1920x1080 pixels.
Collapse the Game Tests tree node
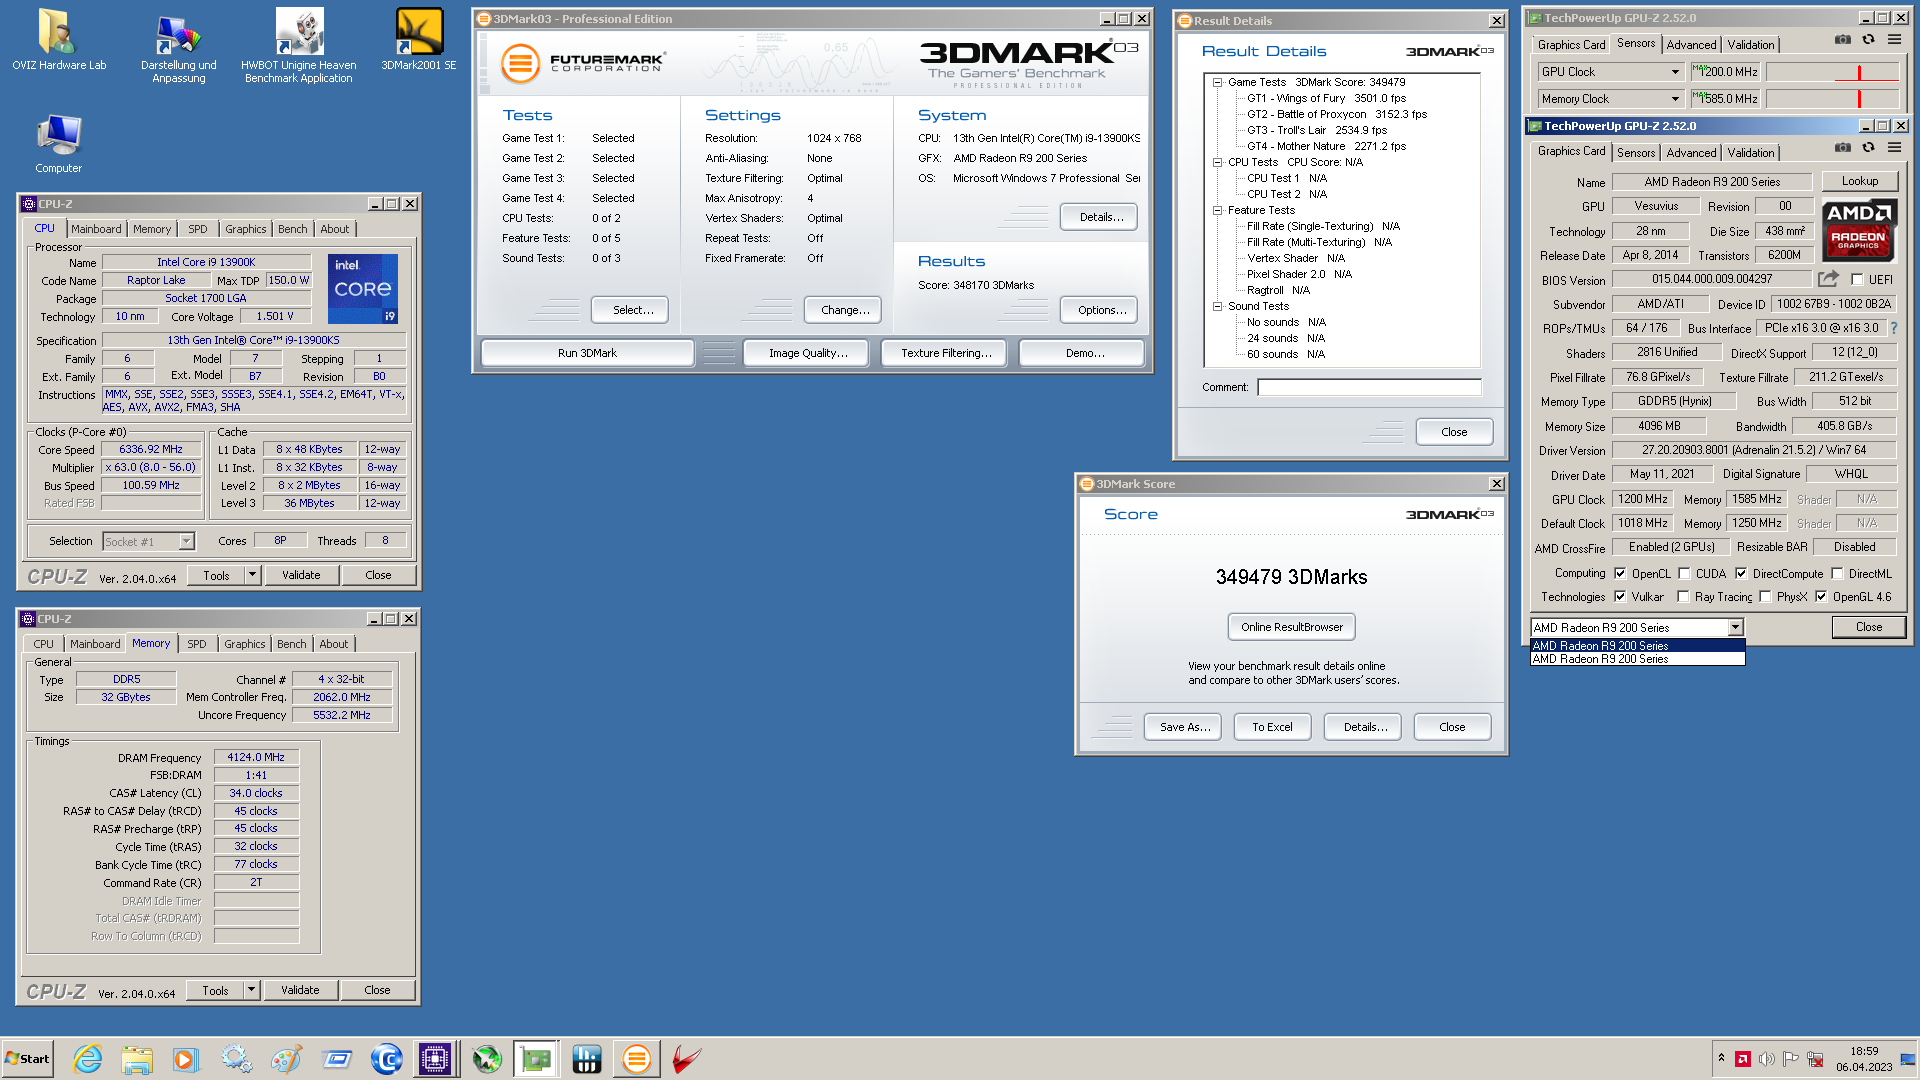point(1217,82)
